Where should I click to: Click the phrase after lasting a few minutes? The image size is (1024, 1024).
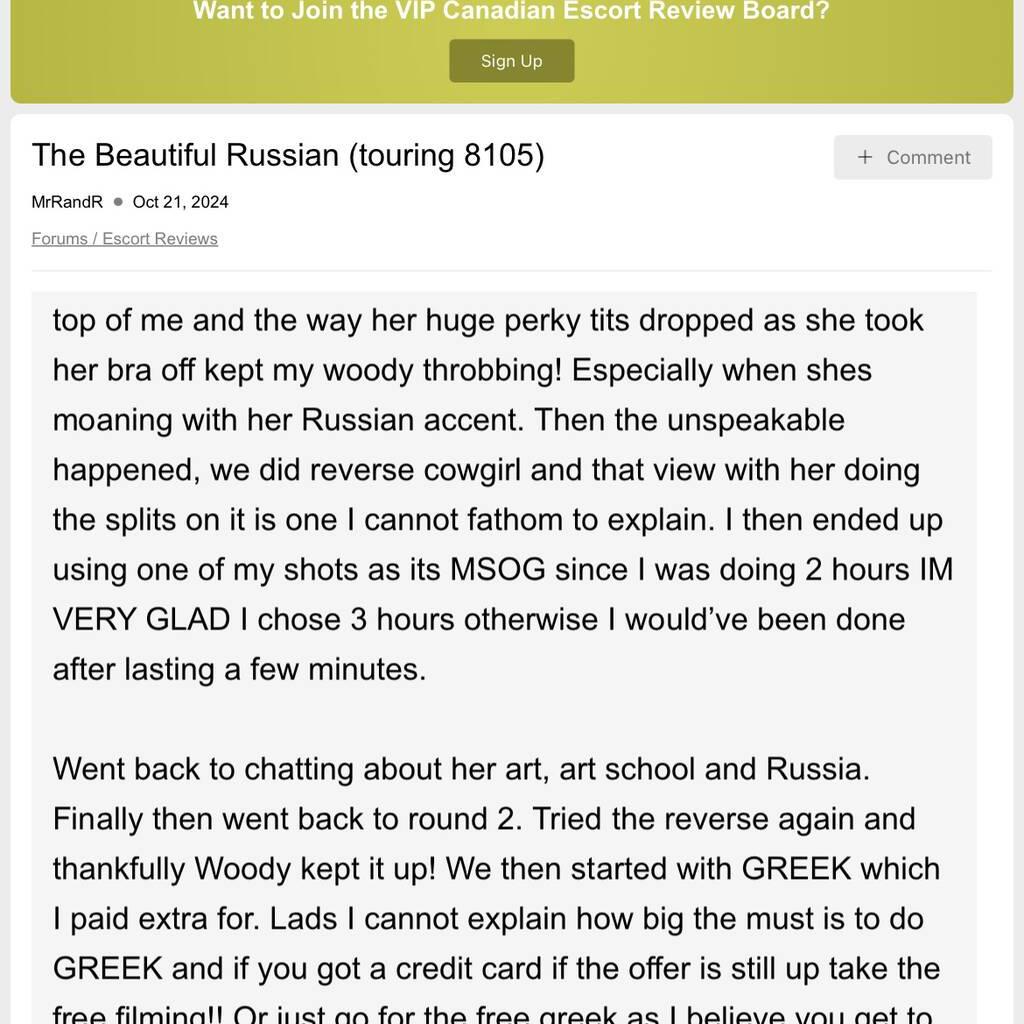(x=239, y=669)
